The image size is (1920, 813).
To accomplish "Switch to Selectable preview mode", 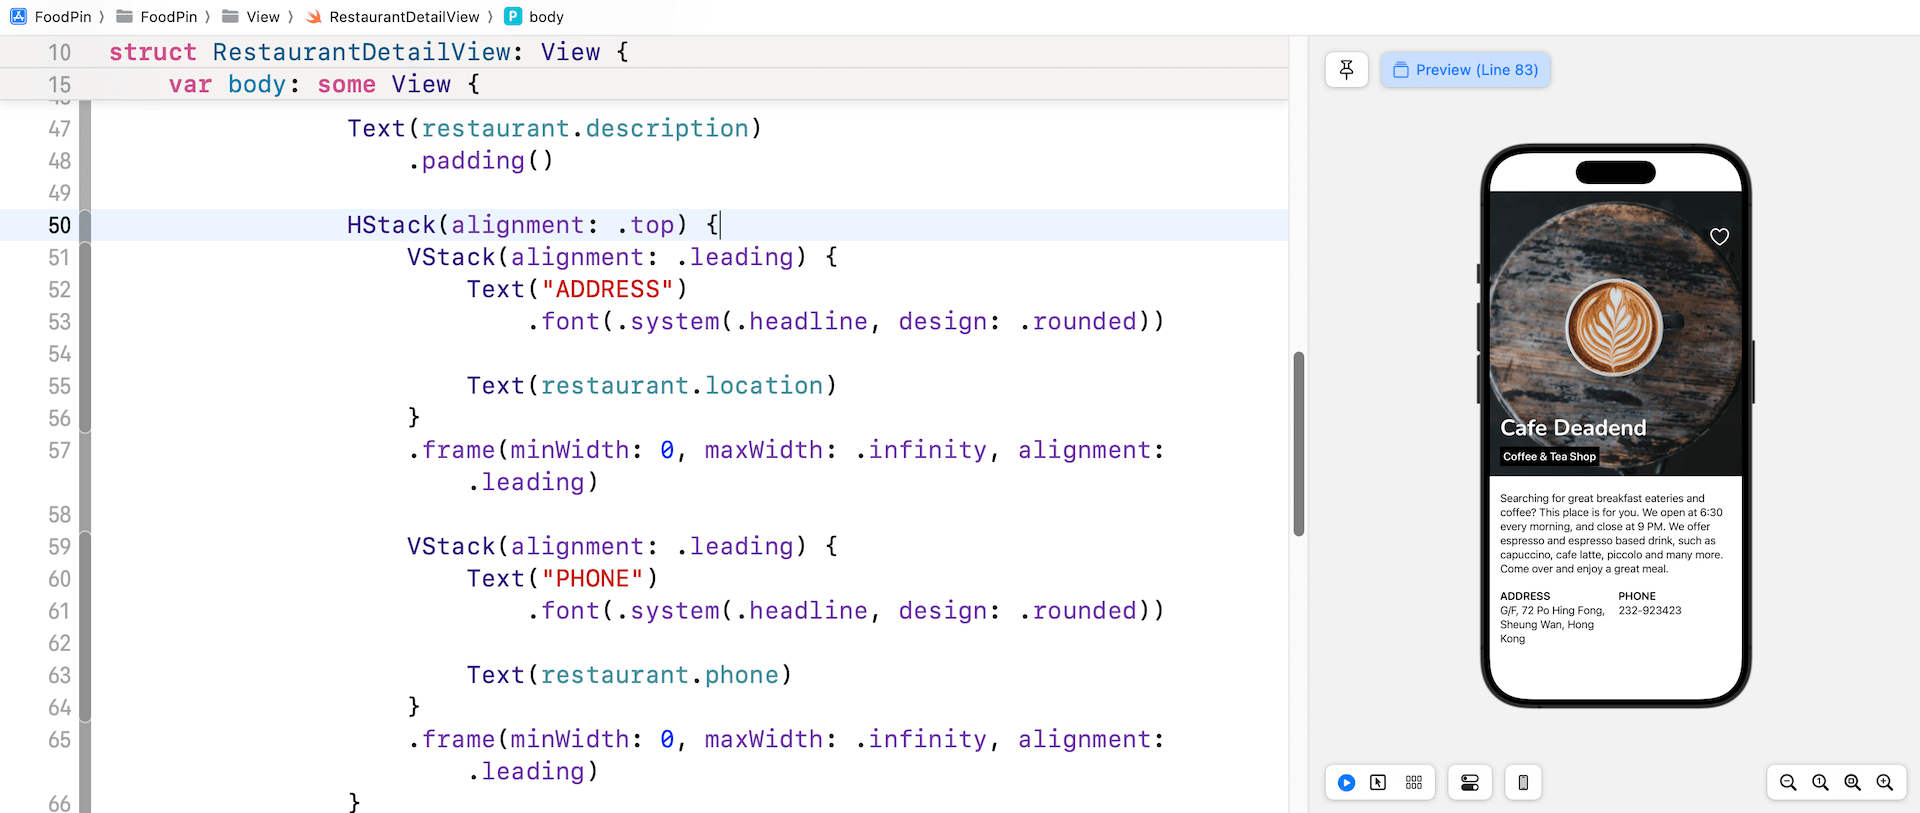I will [1378, 783].
